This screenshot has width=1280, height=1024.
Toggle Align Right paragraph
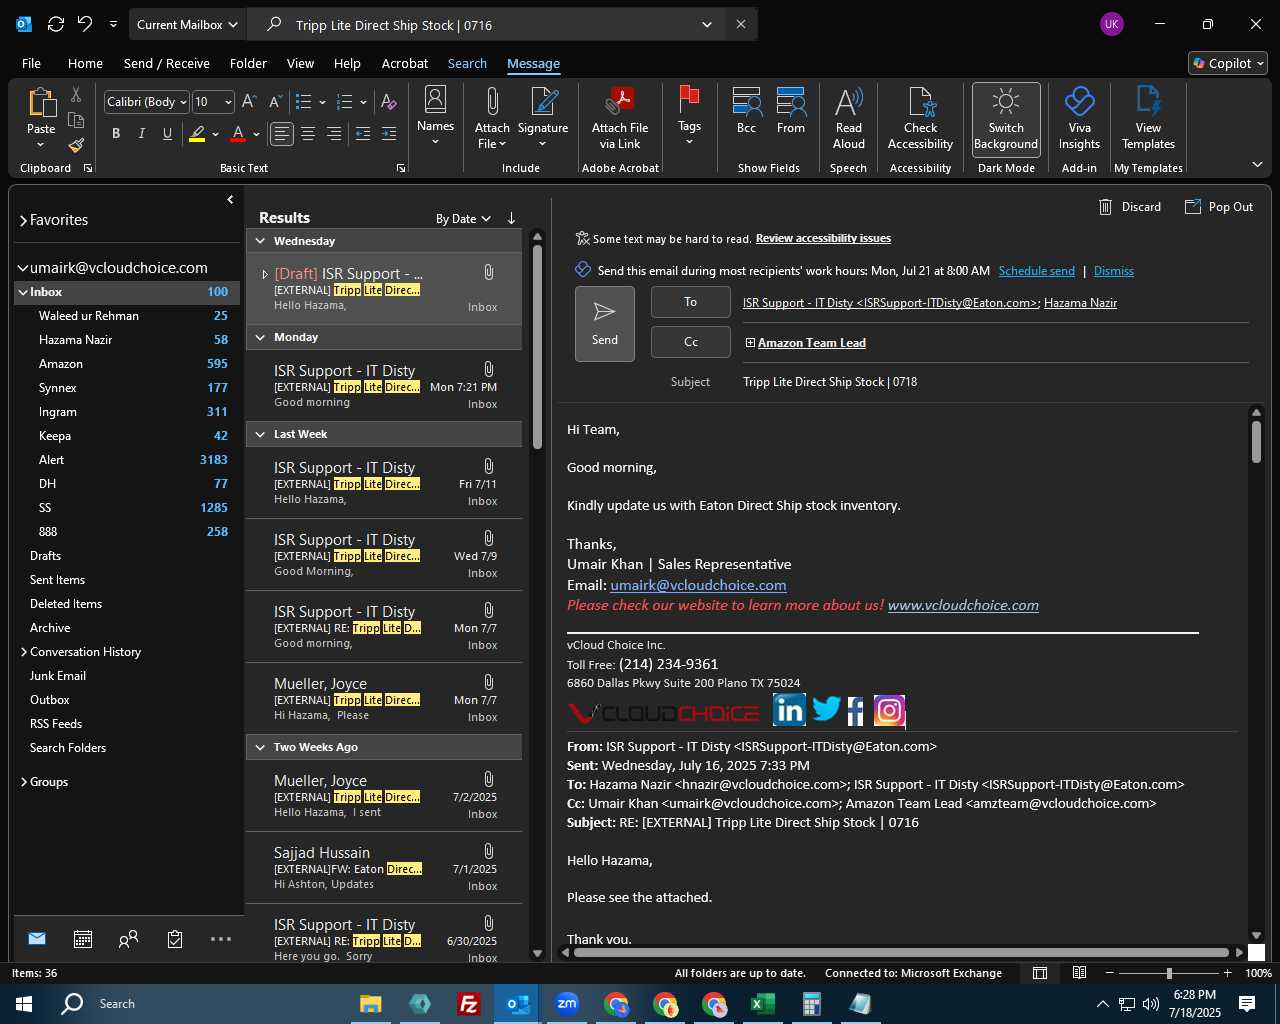[334, 134]
